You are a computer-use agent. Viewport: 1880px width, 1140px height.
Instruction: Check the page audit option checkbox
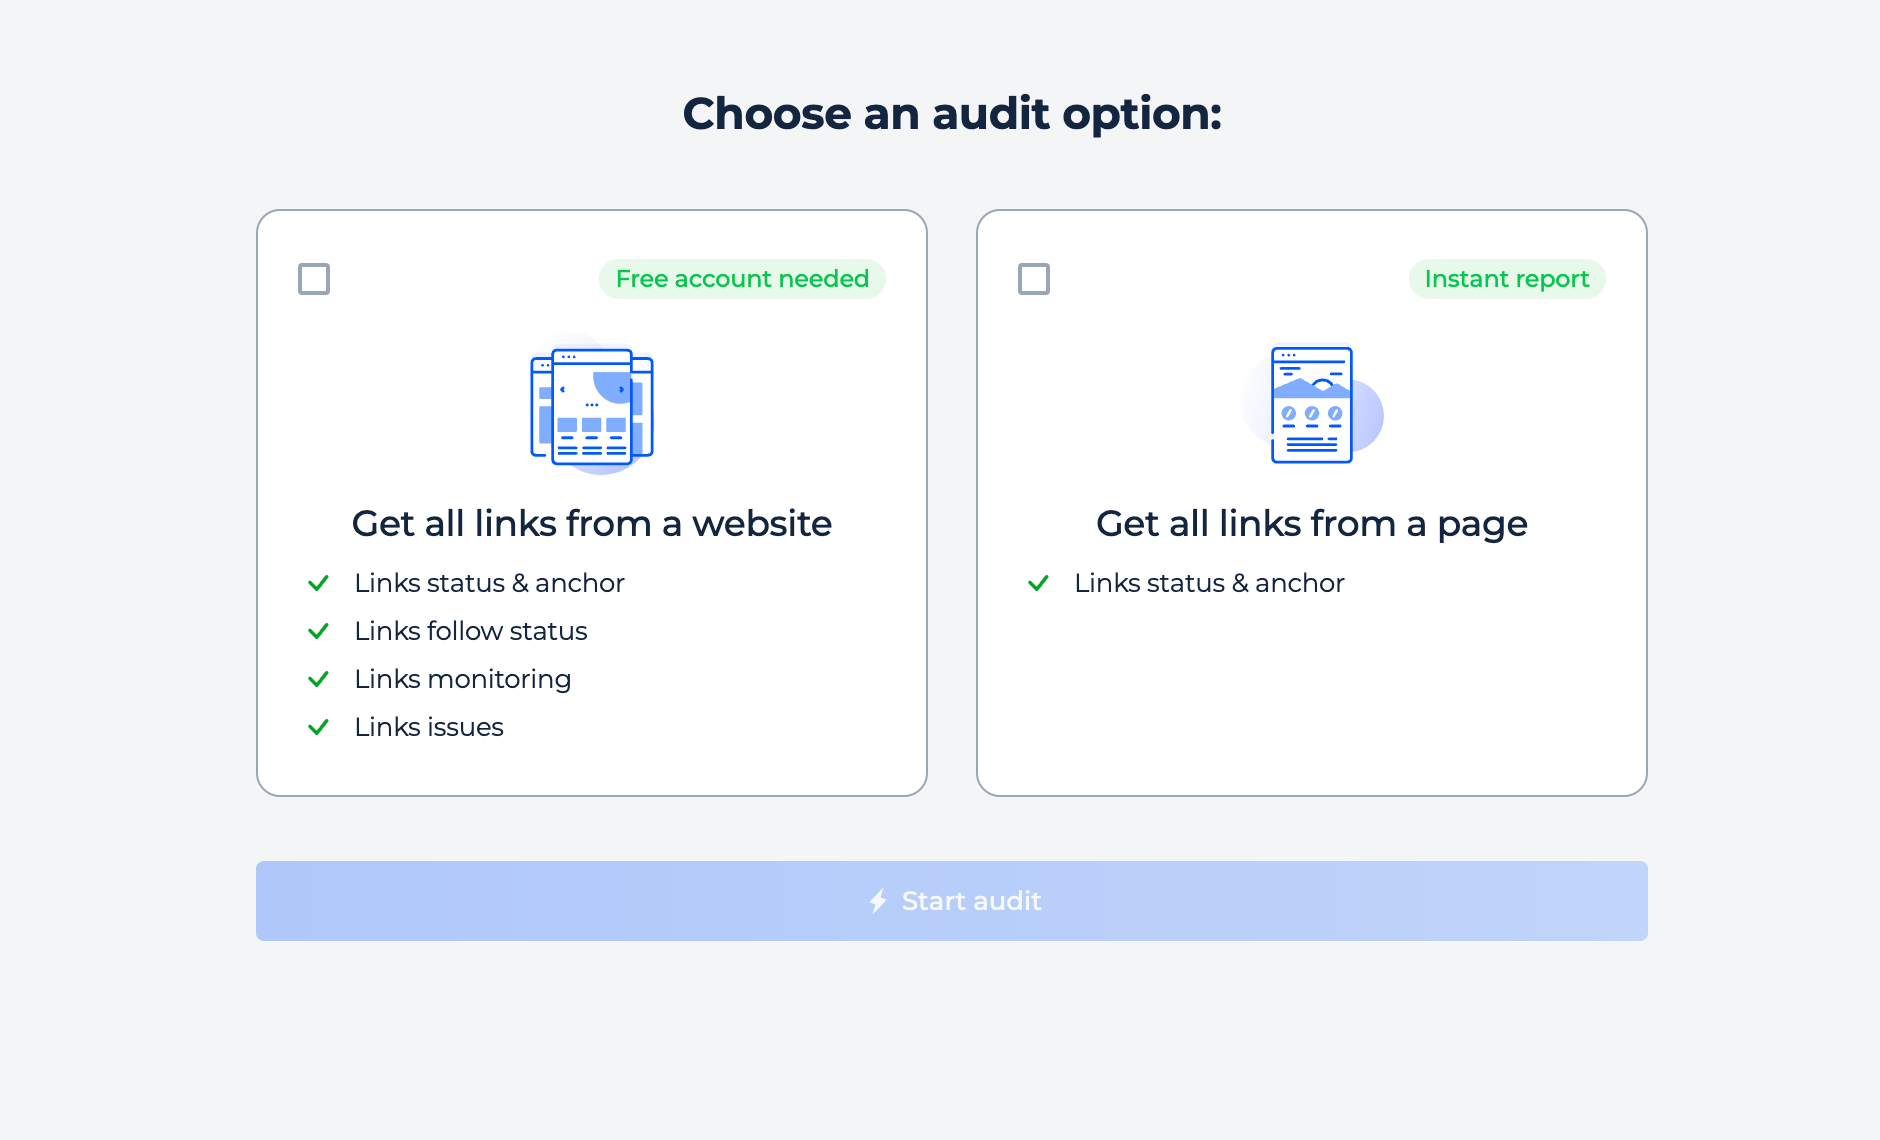(x=1034, y=279)
